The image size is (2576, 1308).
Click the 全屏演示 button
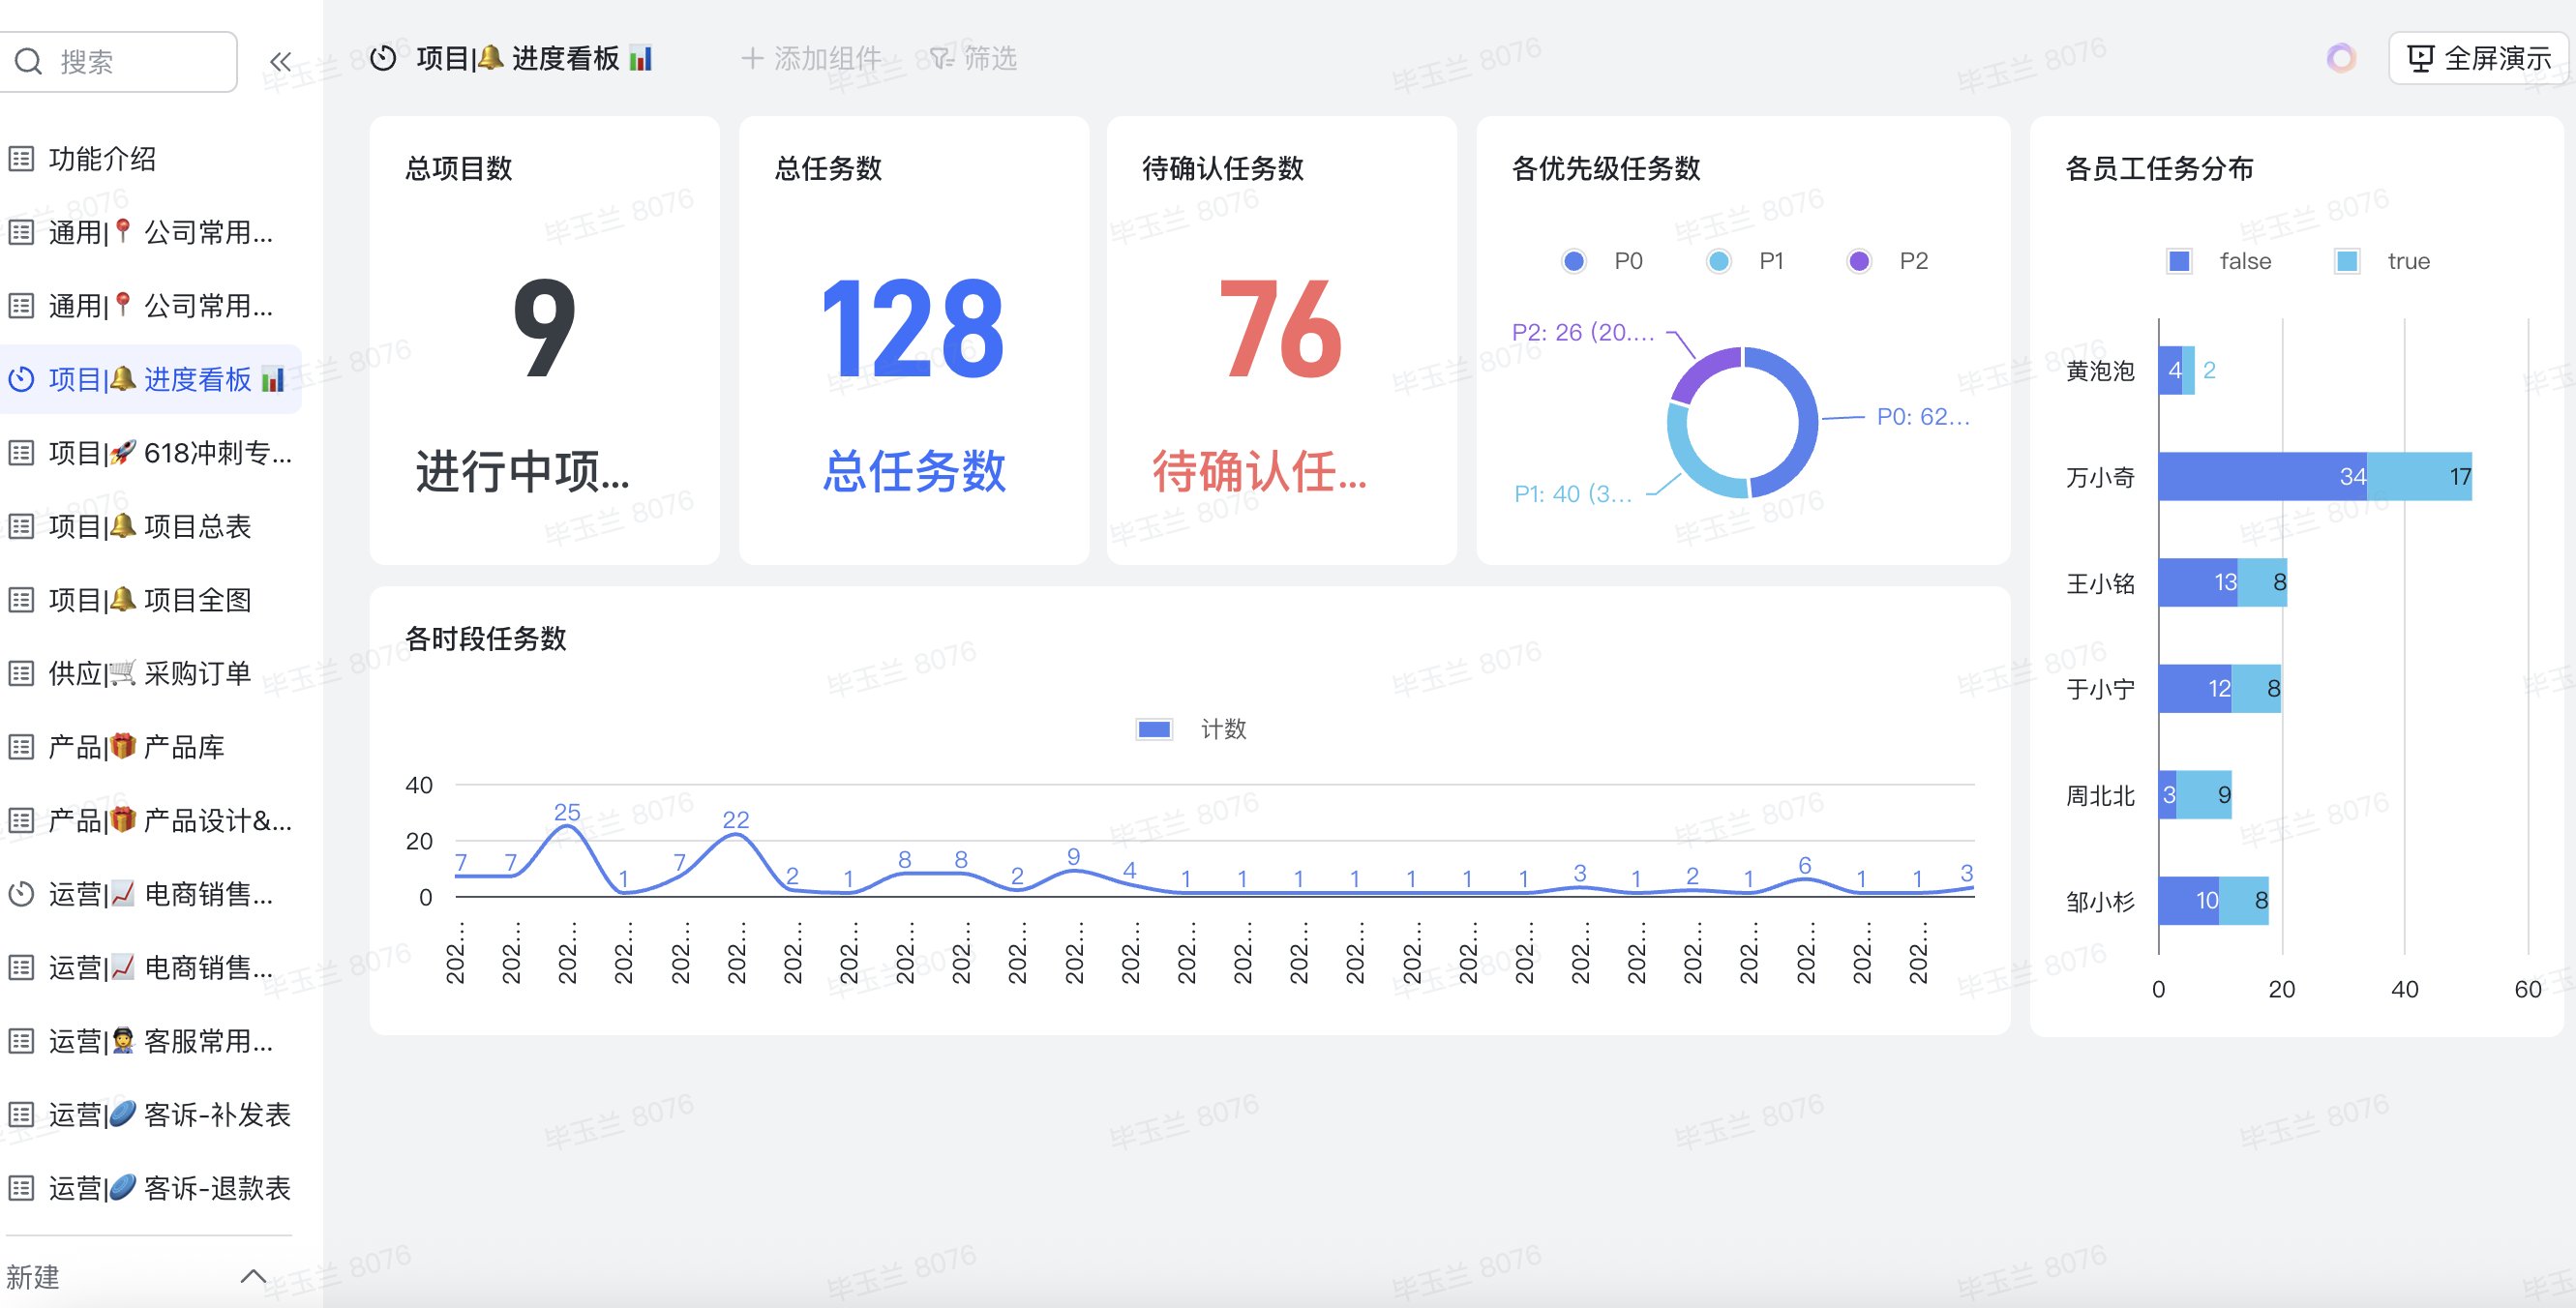click(x=2478, y=59)
